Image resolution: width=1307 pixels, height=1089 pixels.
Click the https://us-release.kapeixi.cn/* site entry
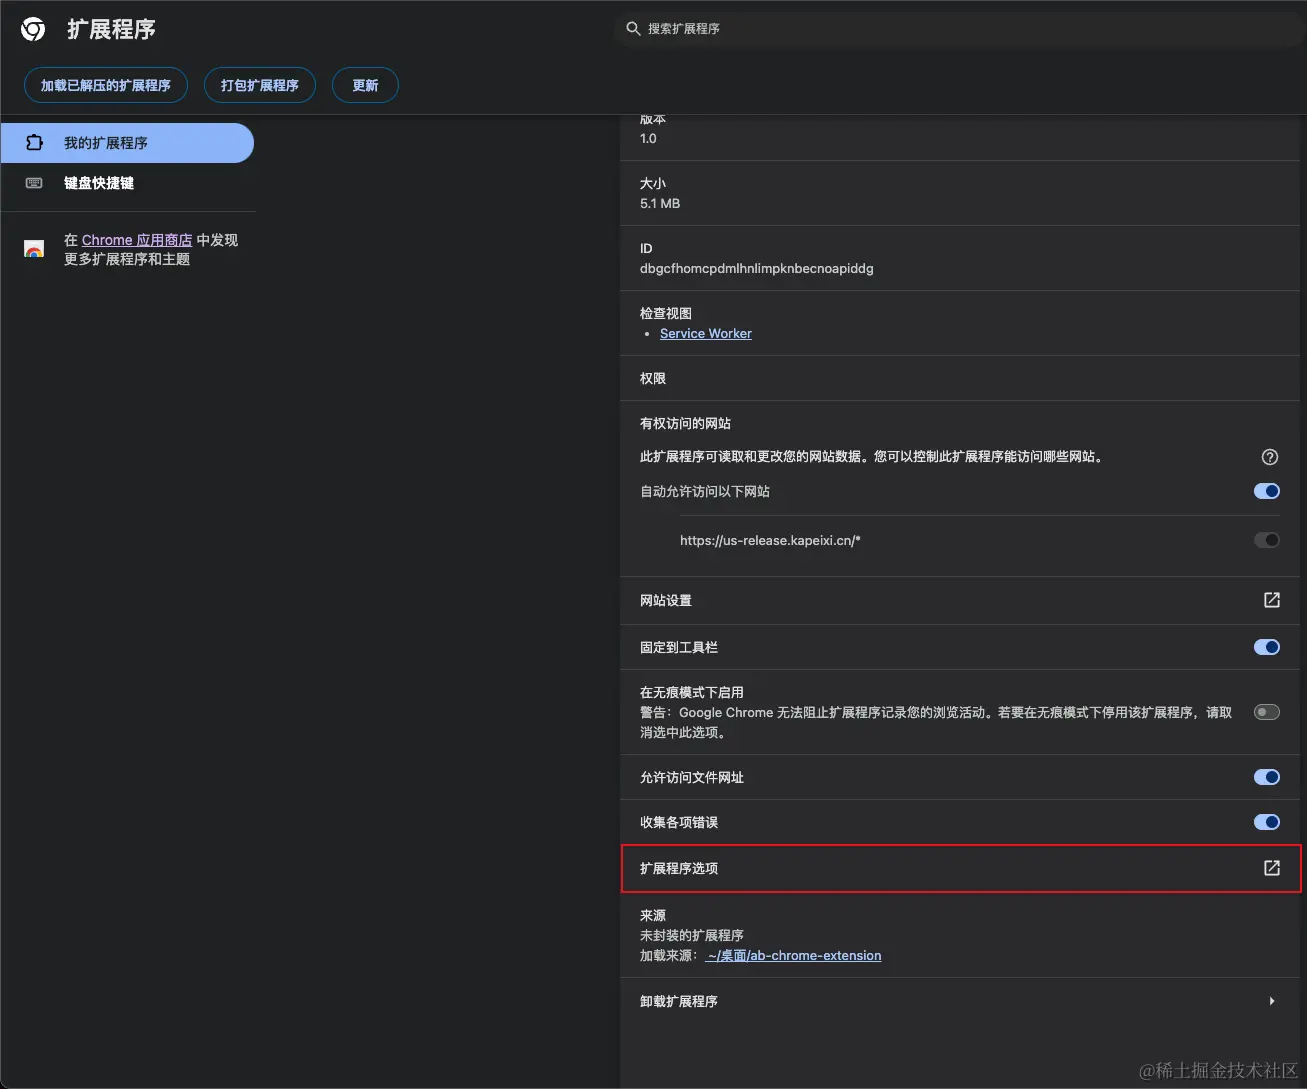[x=770, y=540]
